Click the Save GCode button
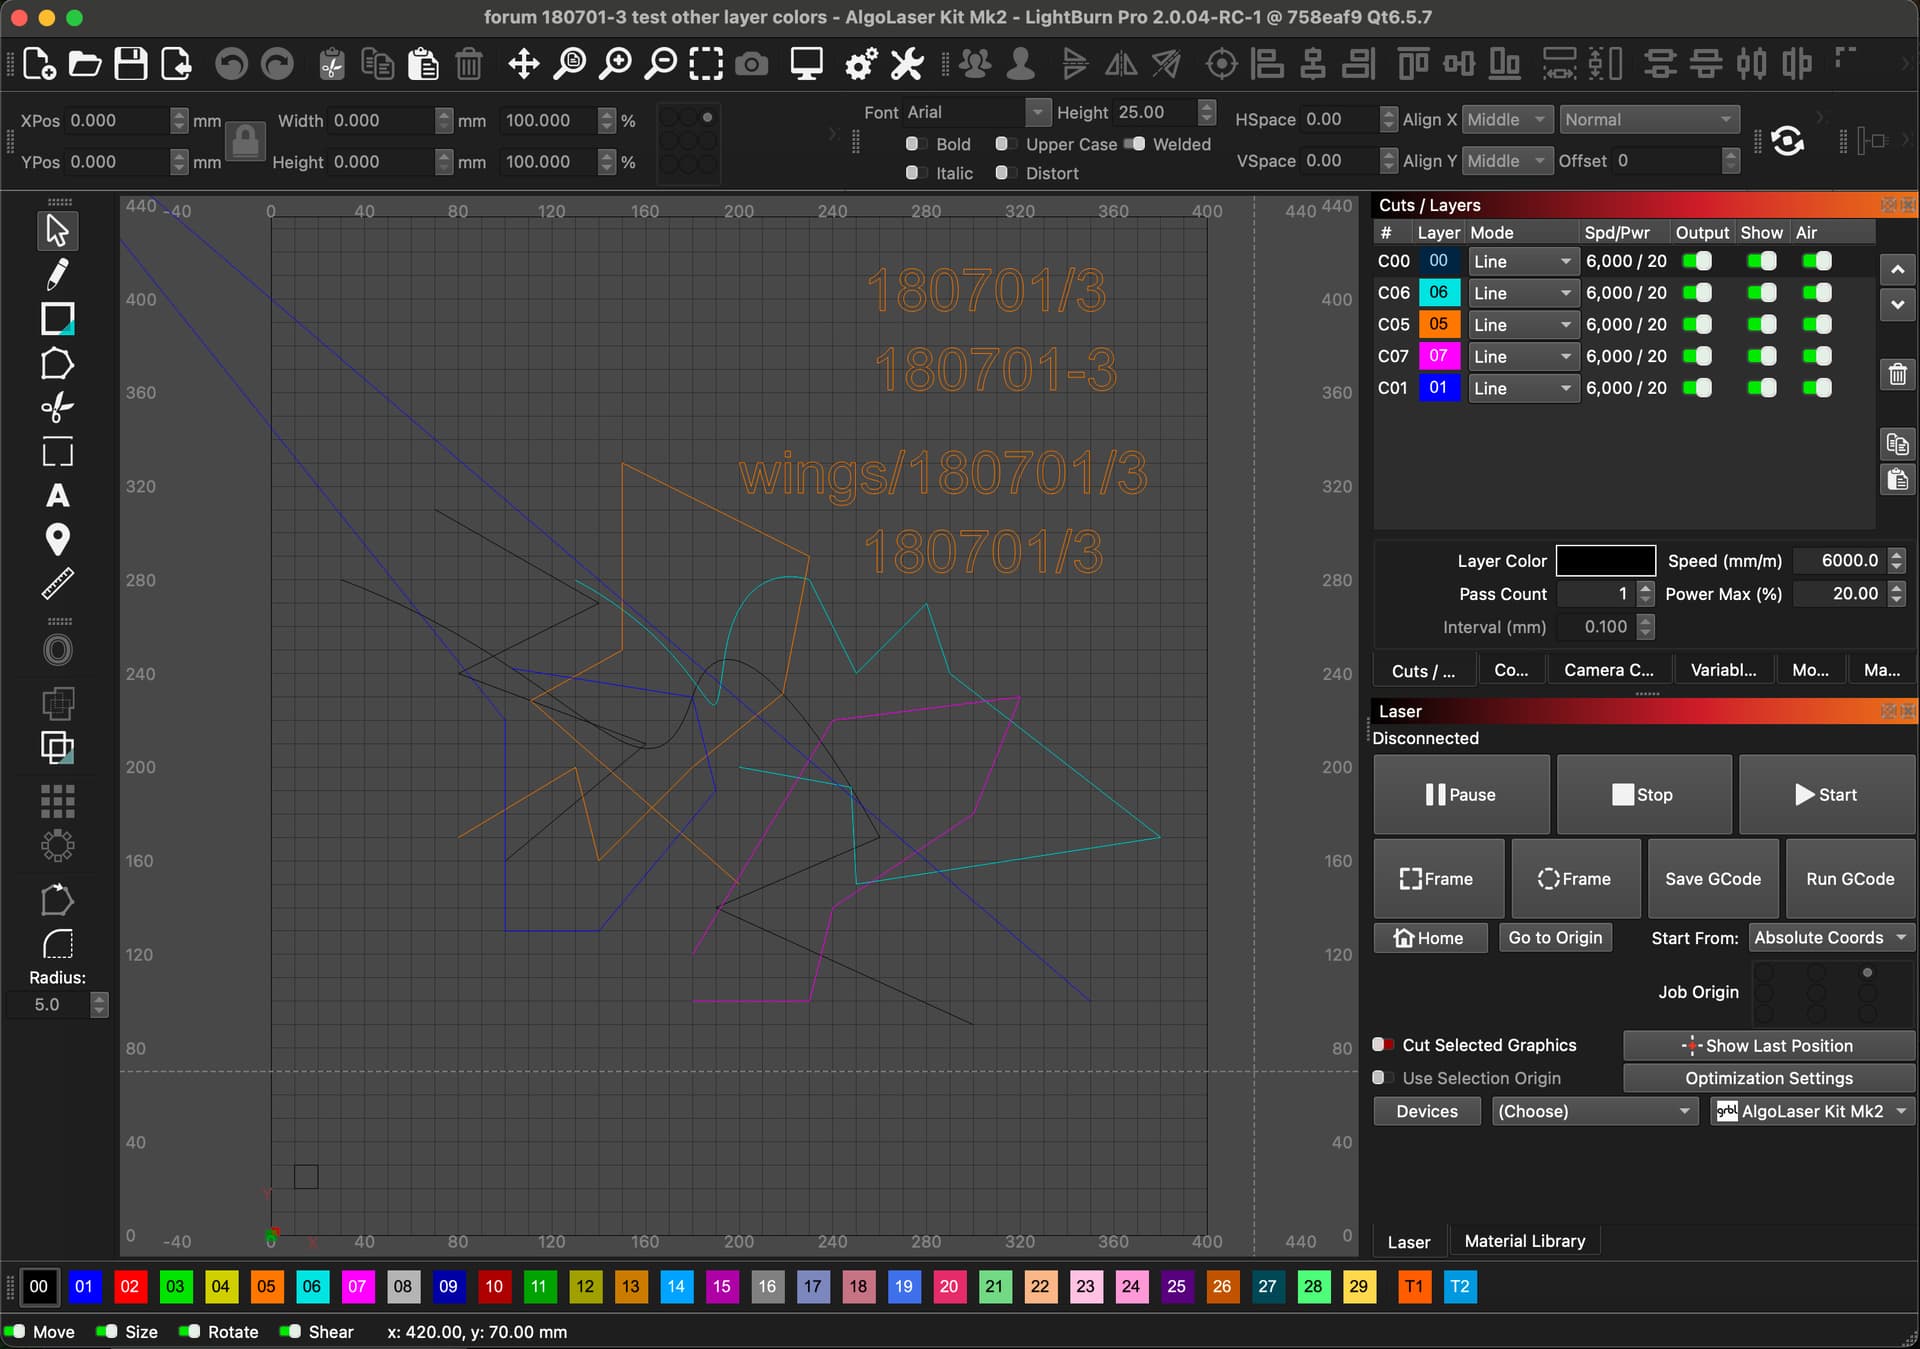 [x=1712, y=879]
